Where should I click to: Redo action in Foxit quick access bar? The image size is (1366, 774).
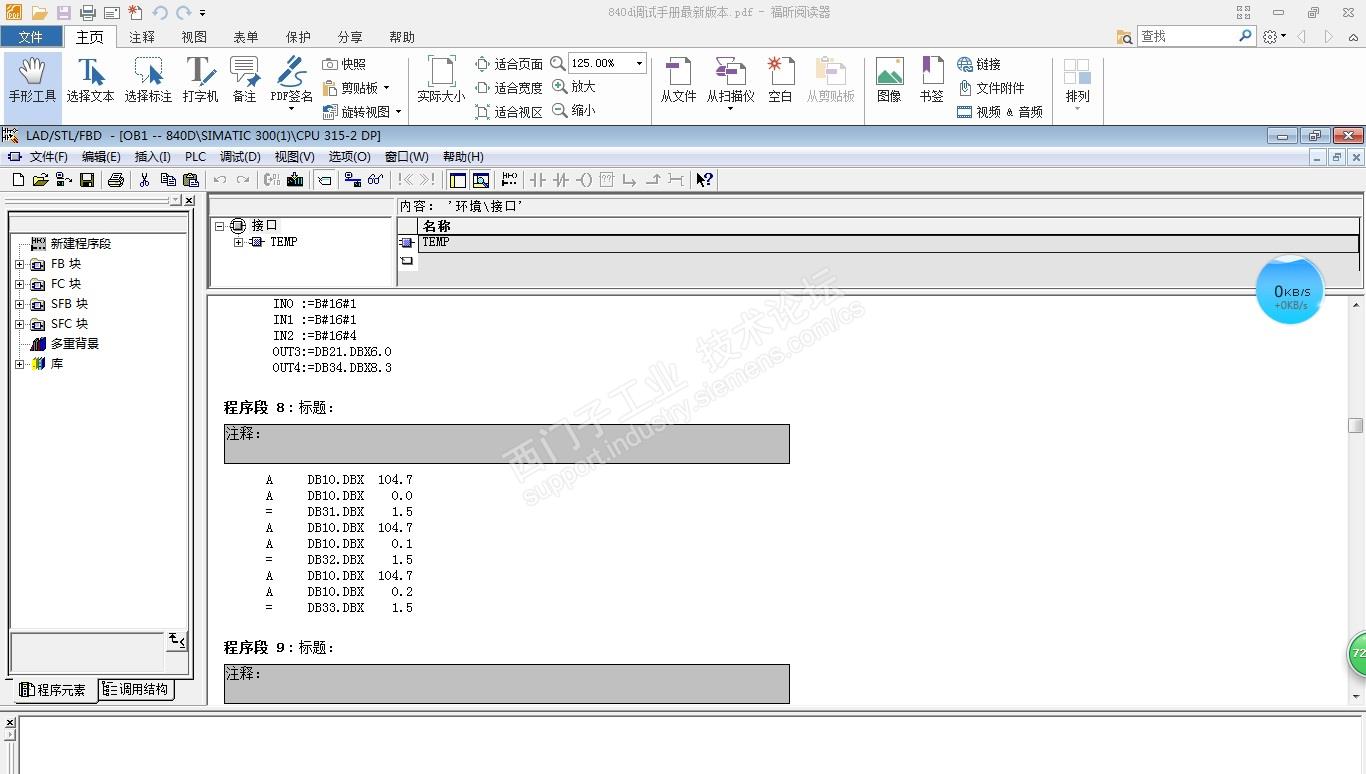point(183,13)
